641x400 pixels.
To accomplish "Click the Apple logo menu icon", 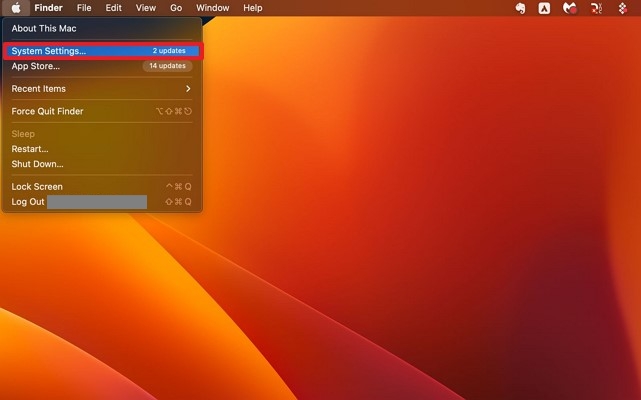I will pyautogui.click(x=16, y=8).
